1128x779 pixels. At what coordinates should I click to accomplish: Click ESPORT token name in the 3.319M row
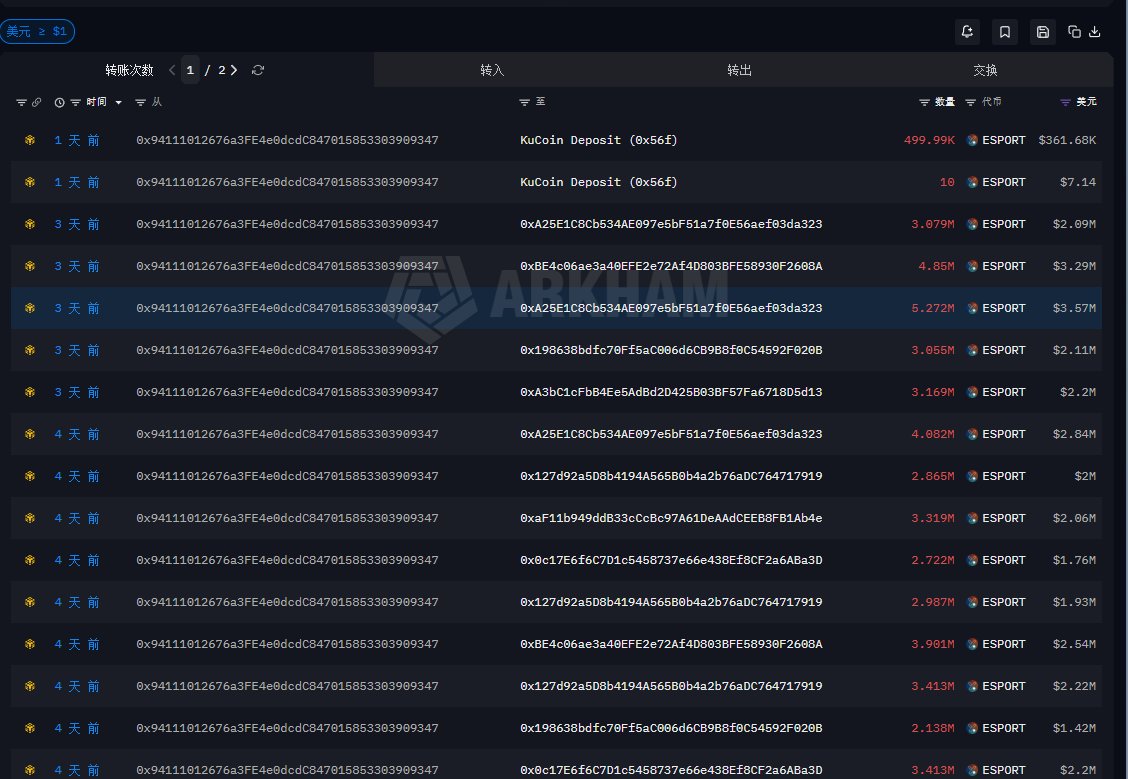(x=1004, y=518)
